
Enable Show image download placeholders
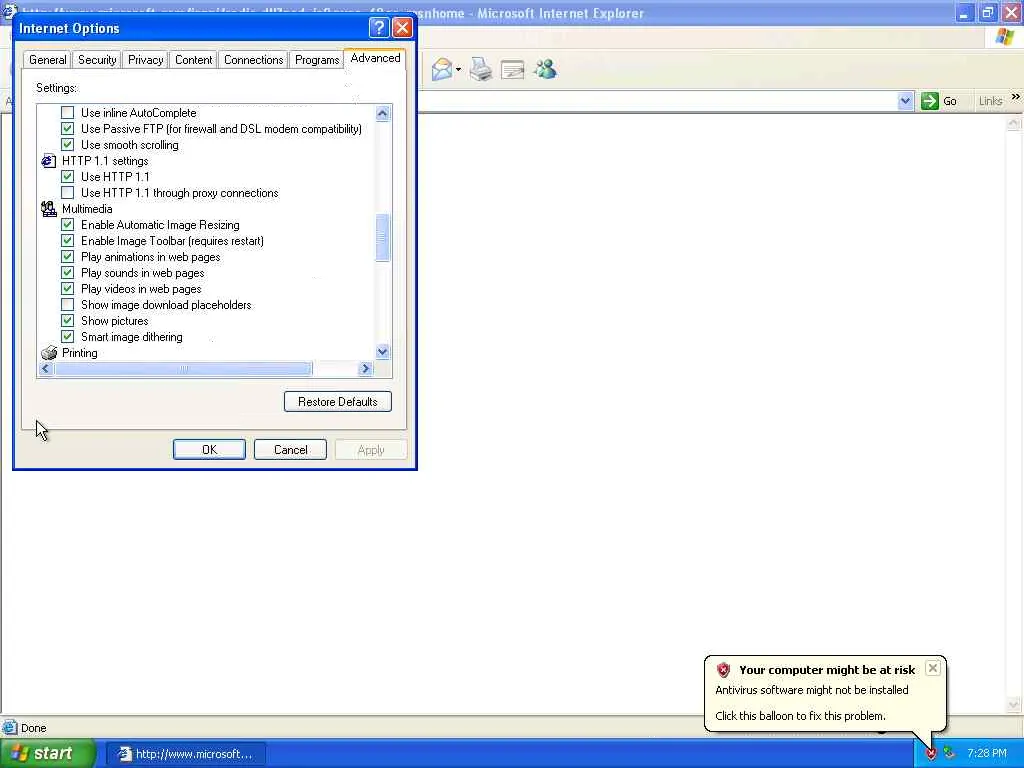[67, 304]
